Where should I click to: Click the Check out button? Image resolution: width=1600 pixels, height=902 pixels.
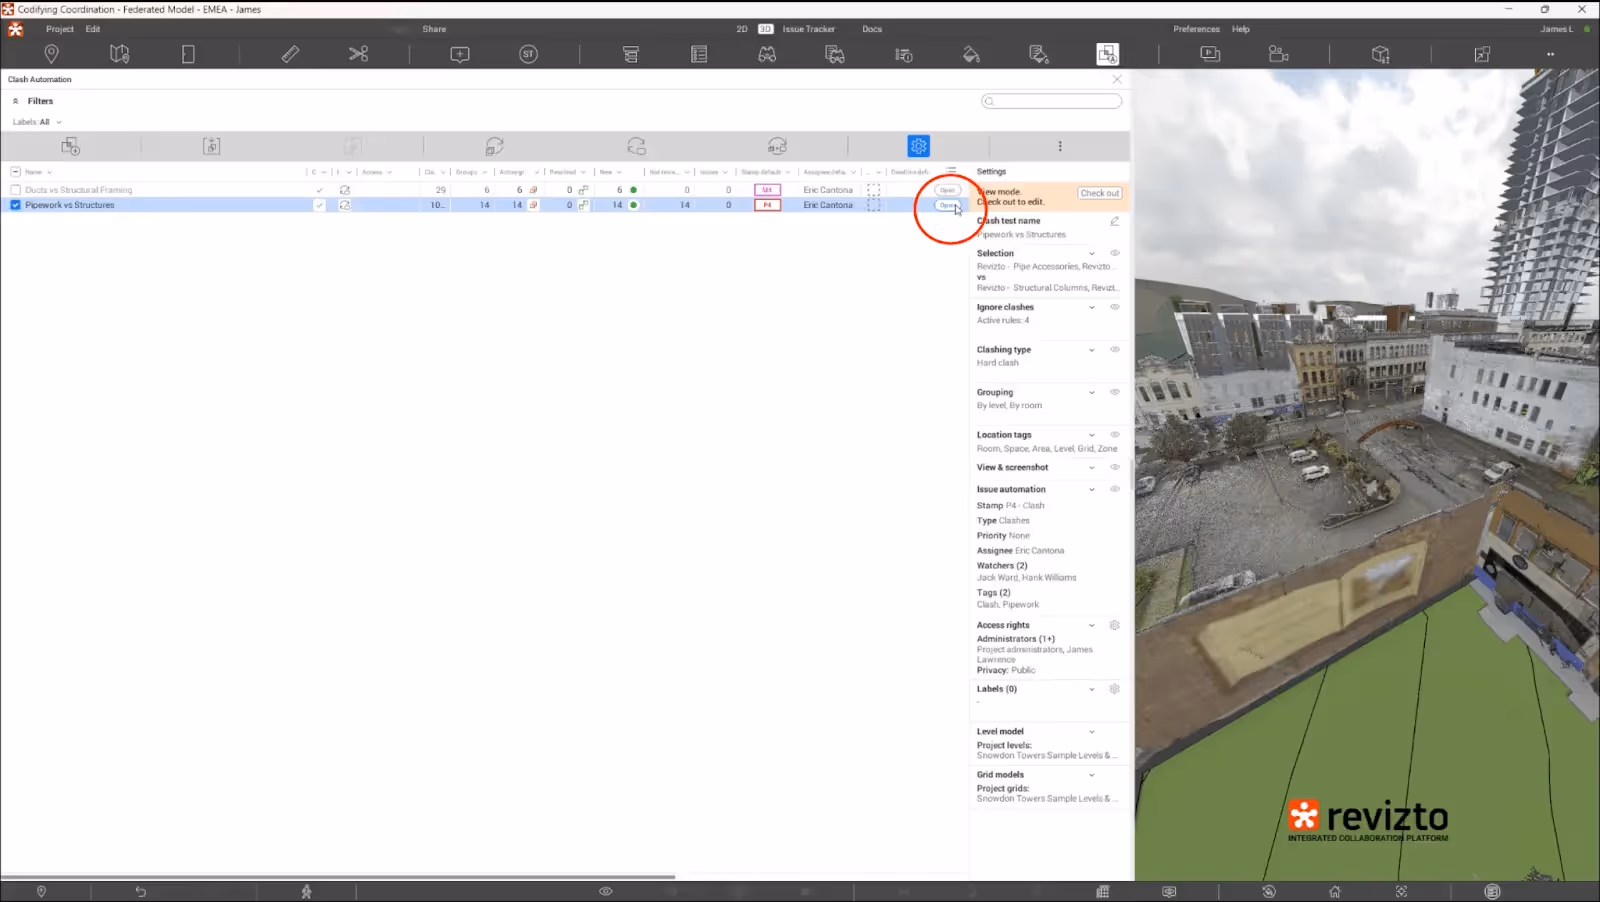[x=1100, y=193]
